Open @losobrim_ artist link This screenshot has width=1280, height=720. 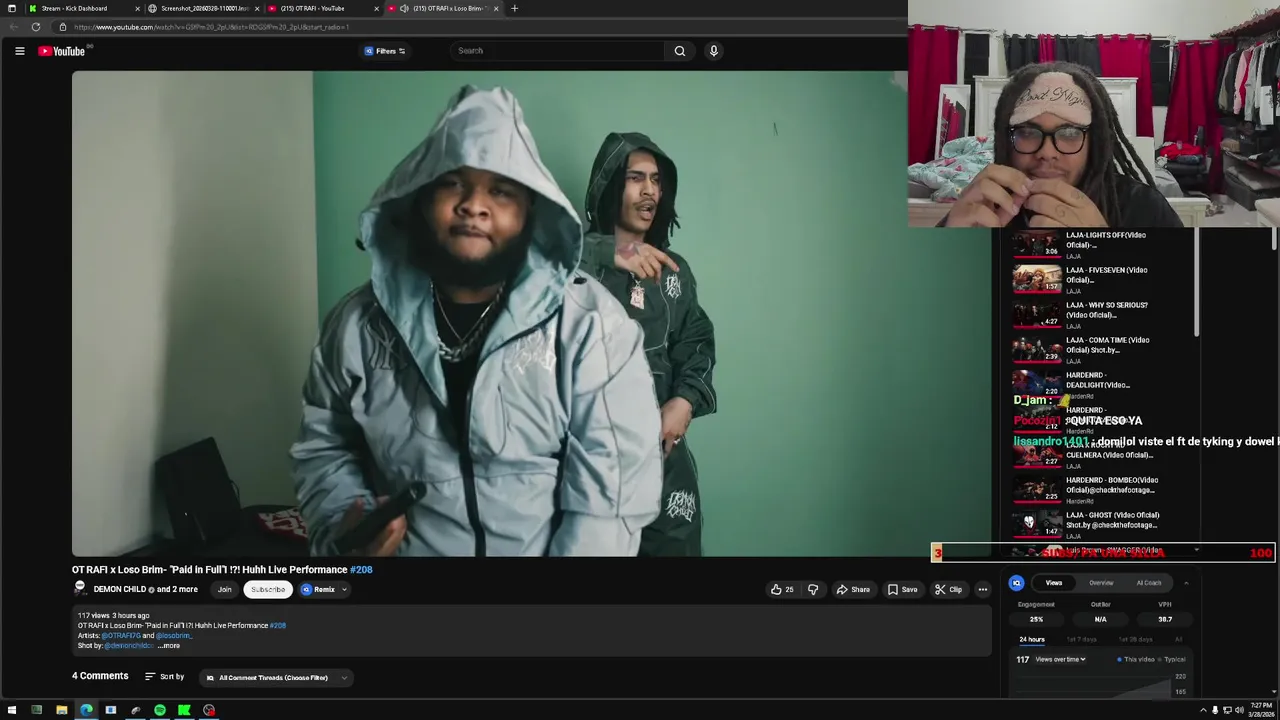173,636
